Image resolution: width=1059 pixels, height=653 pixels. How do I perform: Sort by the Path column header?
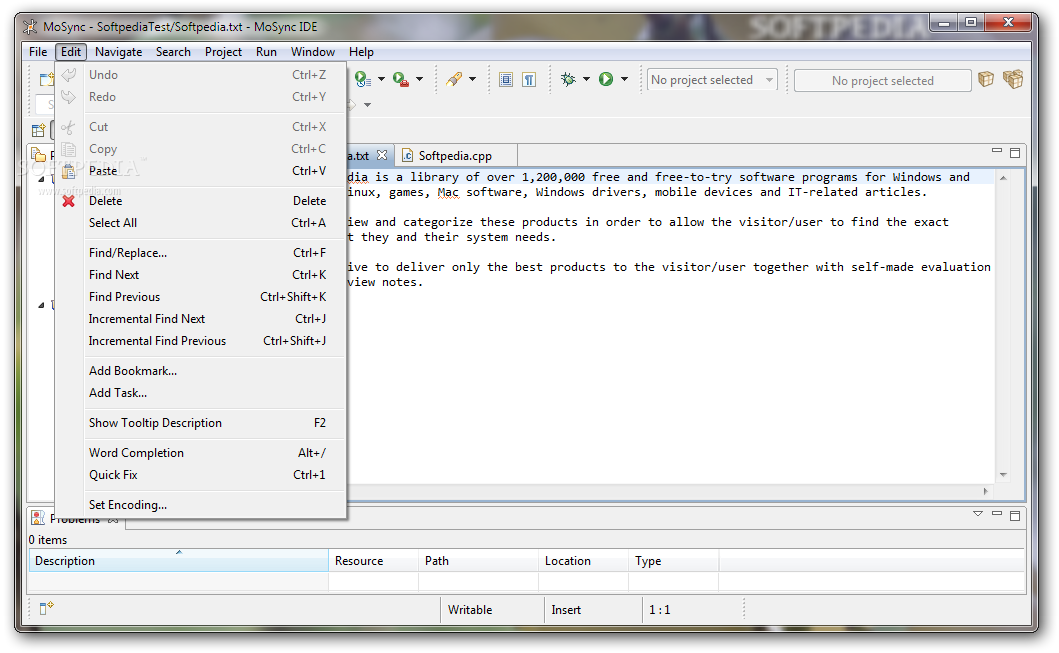478,560
